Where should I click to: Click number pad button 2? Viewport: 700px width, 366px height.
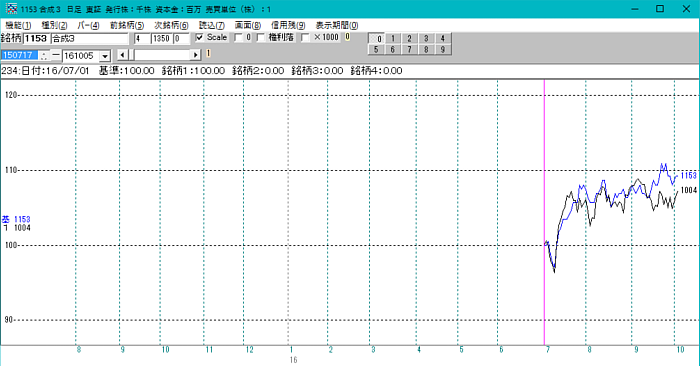pyautogui.click(x=409, y=38)
